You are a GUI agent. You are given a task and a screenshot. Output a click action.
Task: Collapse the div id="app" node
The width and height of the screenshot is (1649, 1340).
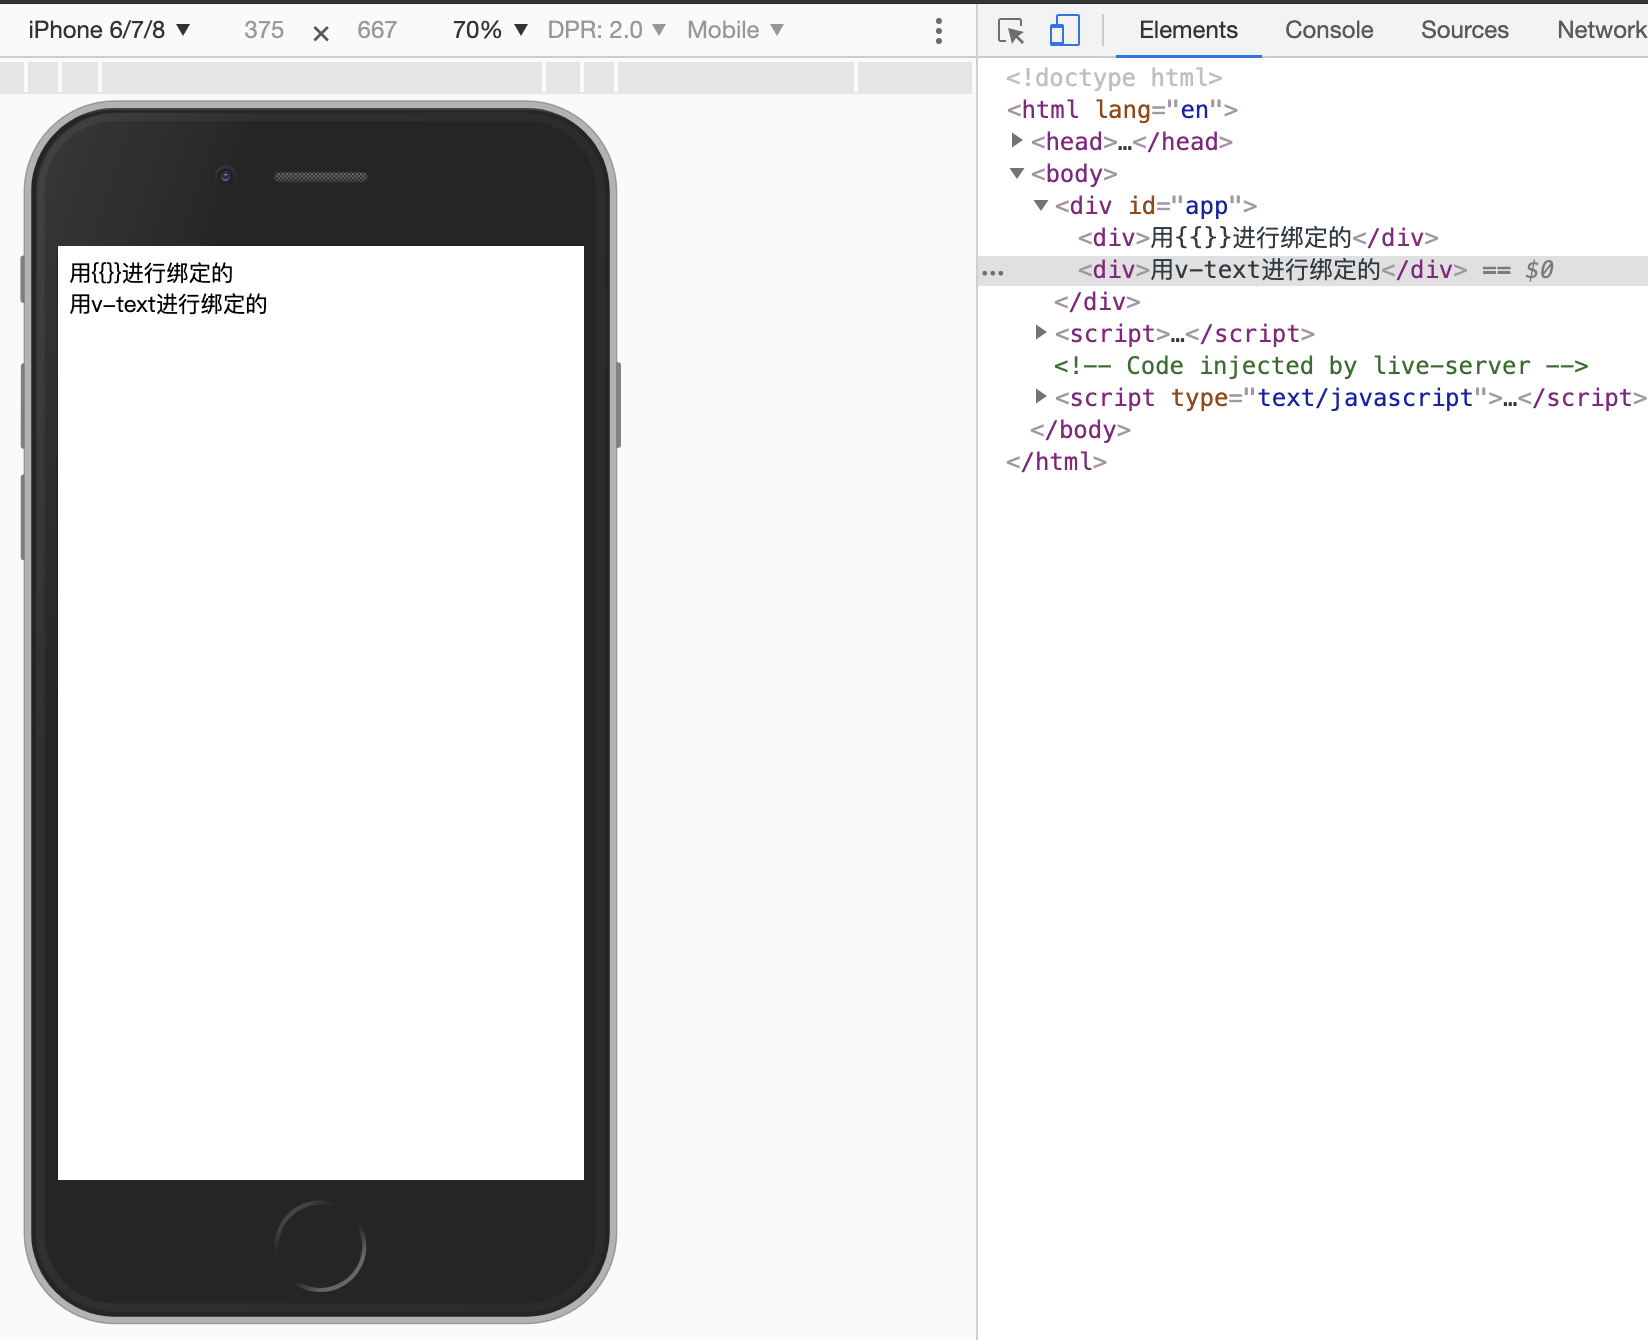(1041, 205)
